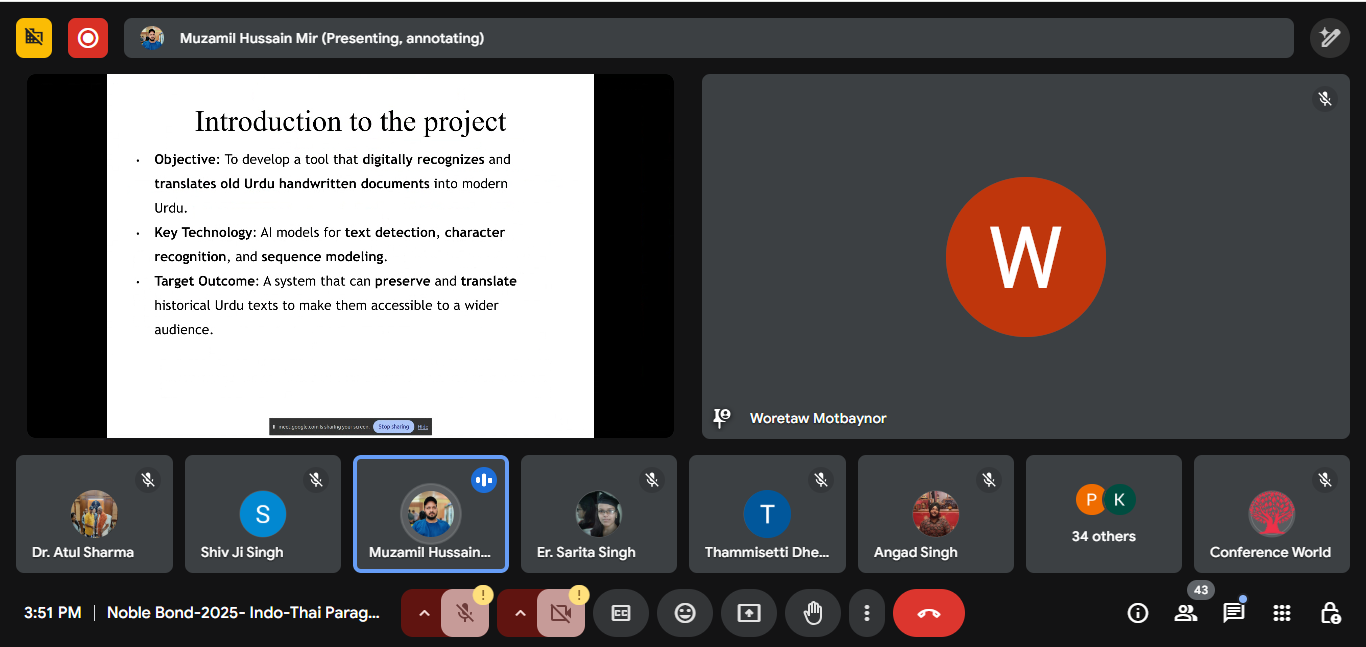Open the Meet activities grid
The height and width of the screenshot is (647, 1366).
(x=1281, y=612)
